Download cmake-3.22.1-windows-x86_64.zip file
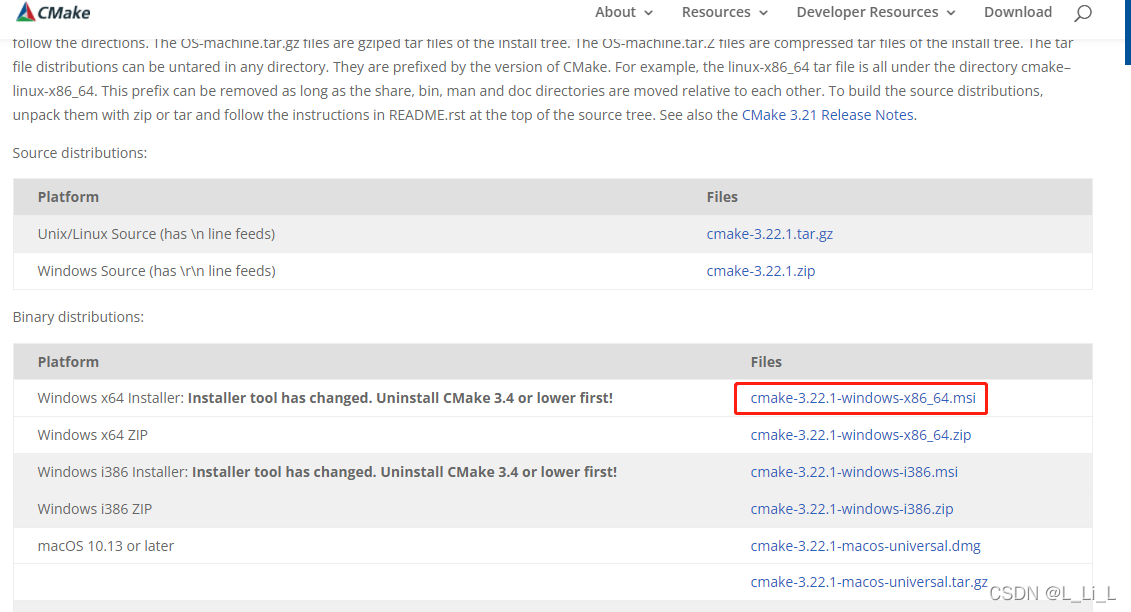This screenshot has width=1131, height=612. pos(860,435)
